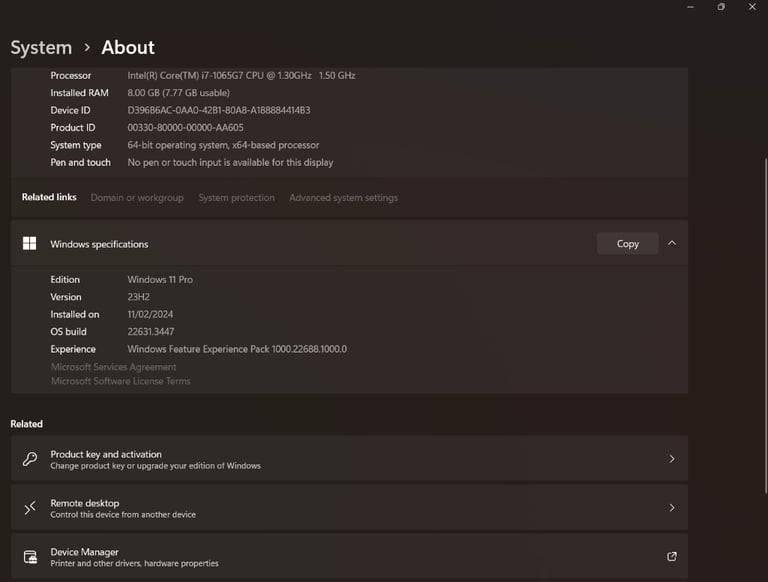Image resolution: width=768 pixels, height=582 pixels.
Task: Click the Related links label
Action: [x=49, y=197]
